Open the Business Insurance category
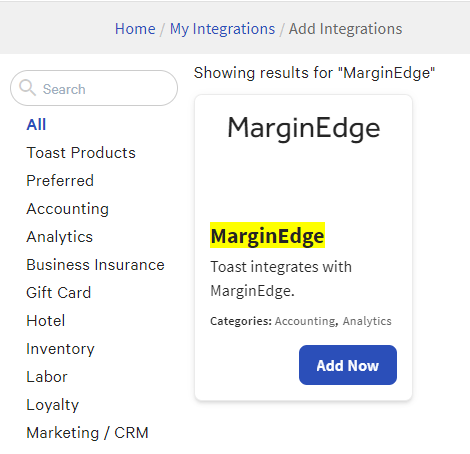Screen dimensions: 470x454 coord(95,265)
